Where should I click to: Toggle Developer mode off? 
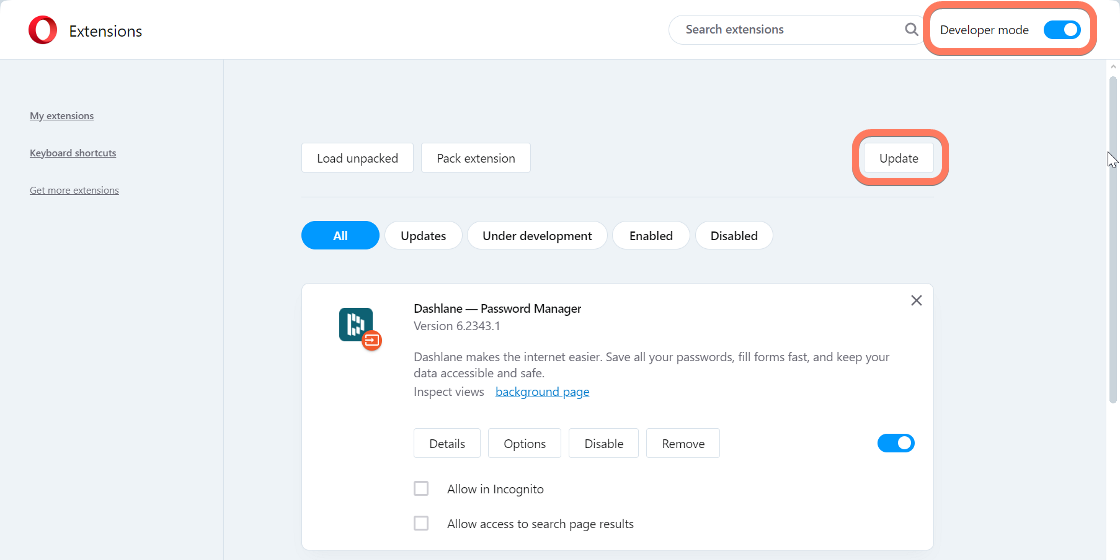[x=1061, y=30]
